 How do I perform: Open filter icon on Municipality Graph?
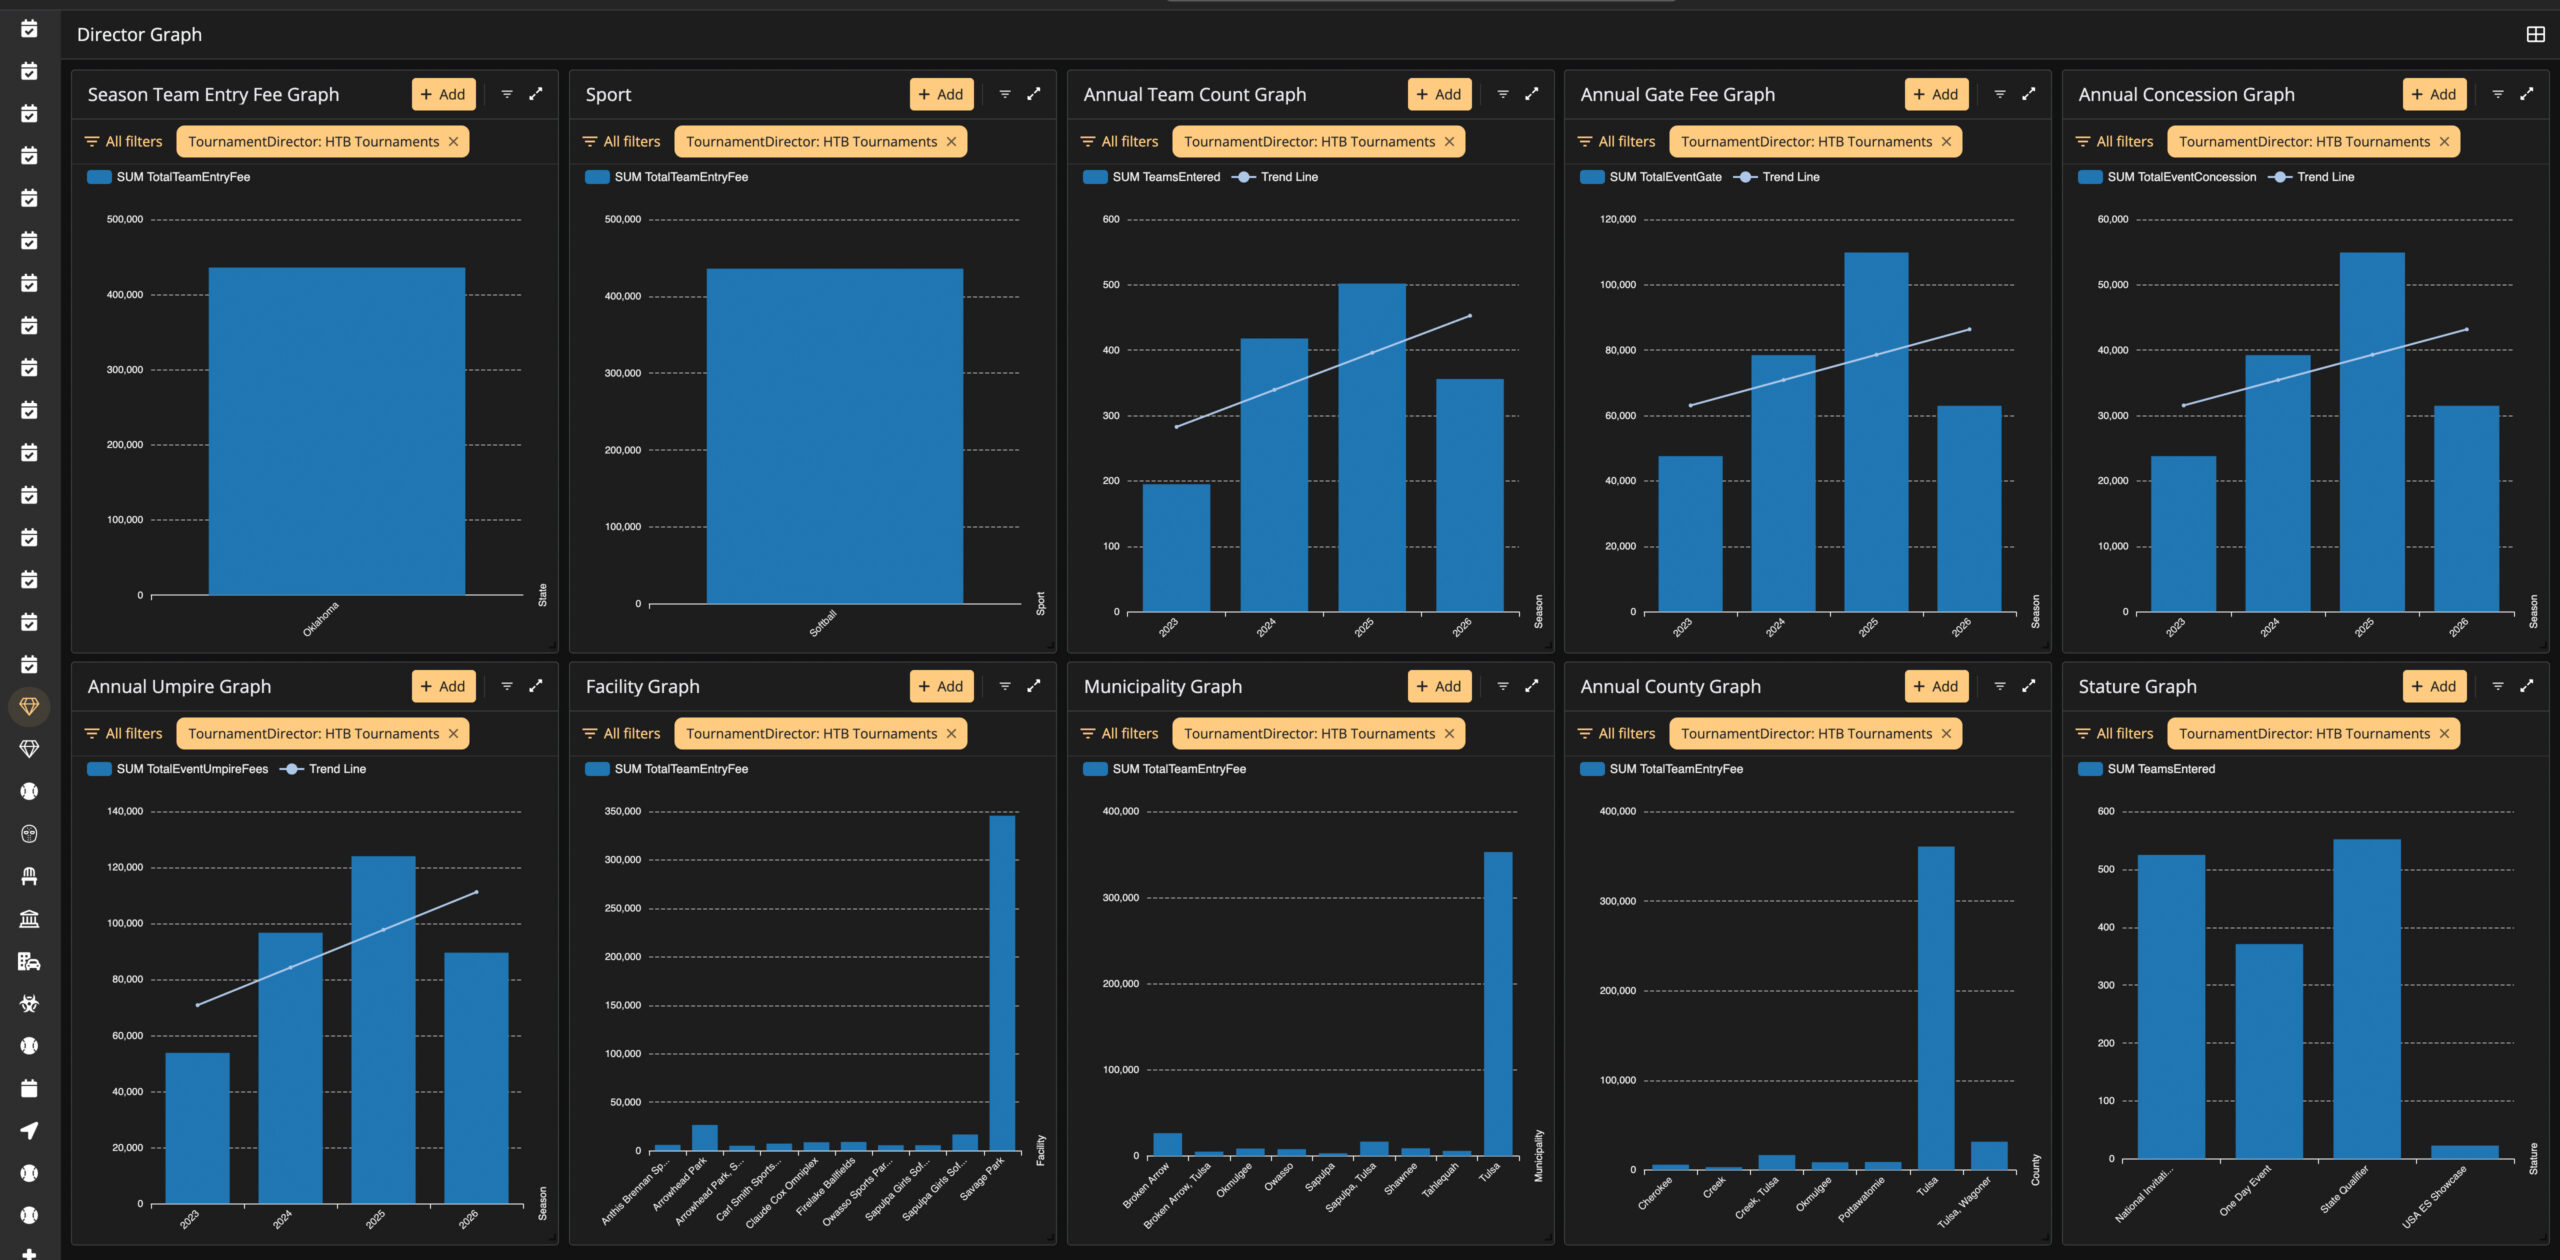1503,686
